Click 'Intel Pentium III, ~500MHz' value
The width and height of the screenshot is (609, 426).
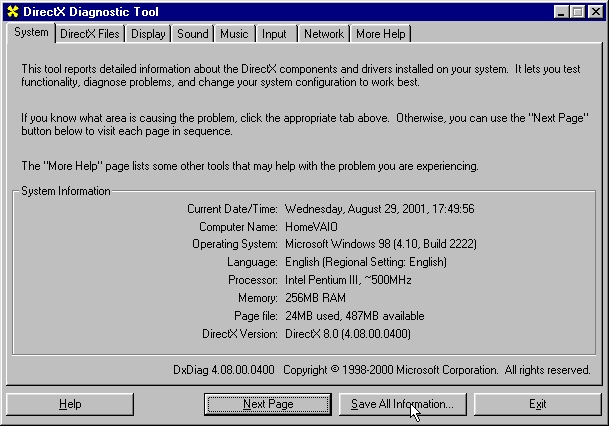coord(348,280)
